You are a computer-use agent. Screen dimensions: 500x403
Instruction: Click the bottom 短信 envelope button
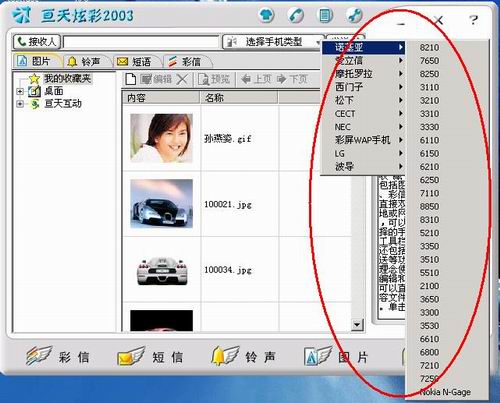click(151, 356)
